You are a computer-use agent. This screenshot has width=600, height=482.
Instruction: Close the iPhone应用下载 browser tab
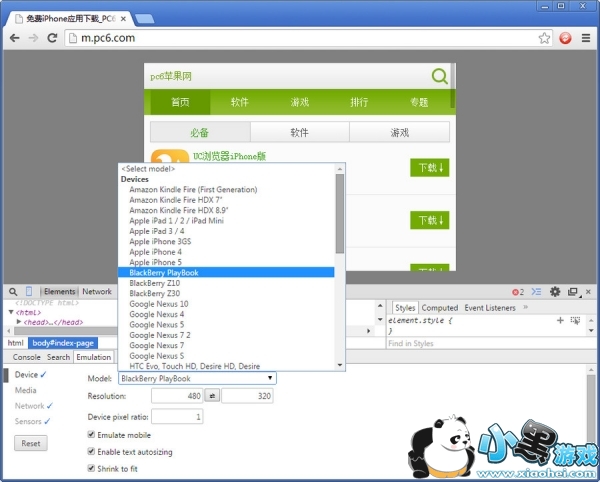(123, 19)
